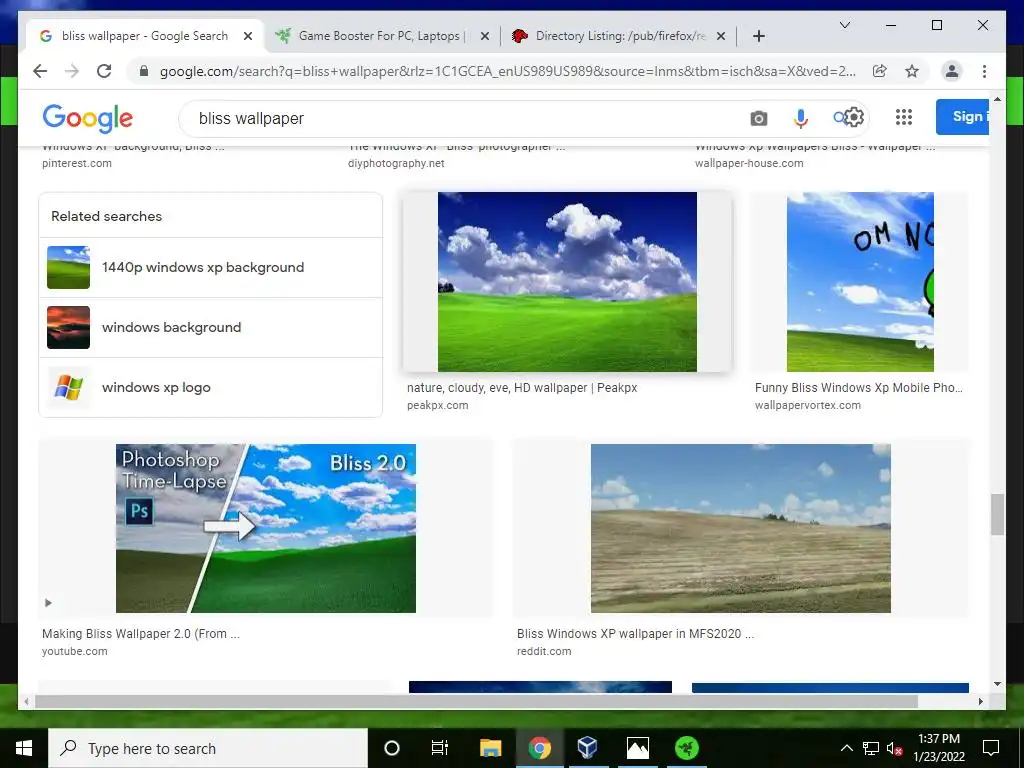View site info via the padlock icon

144,71
